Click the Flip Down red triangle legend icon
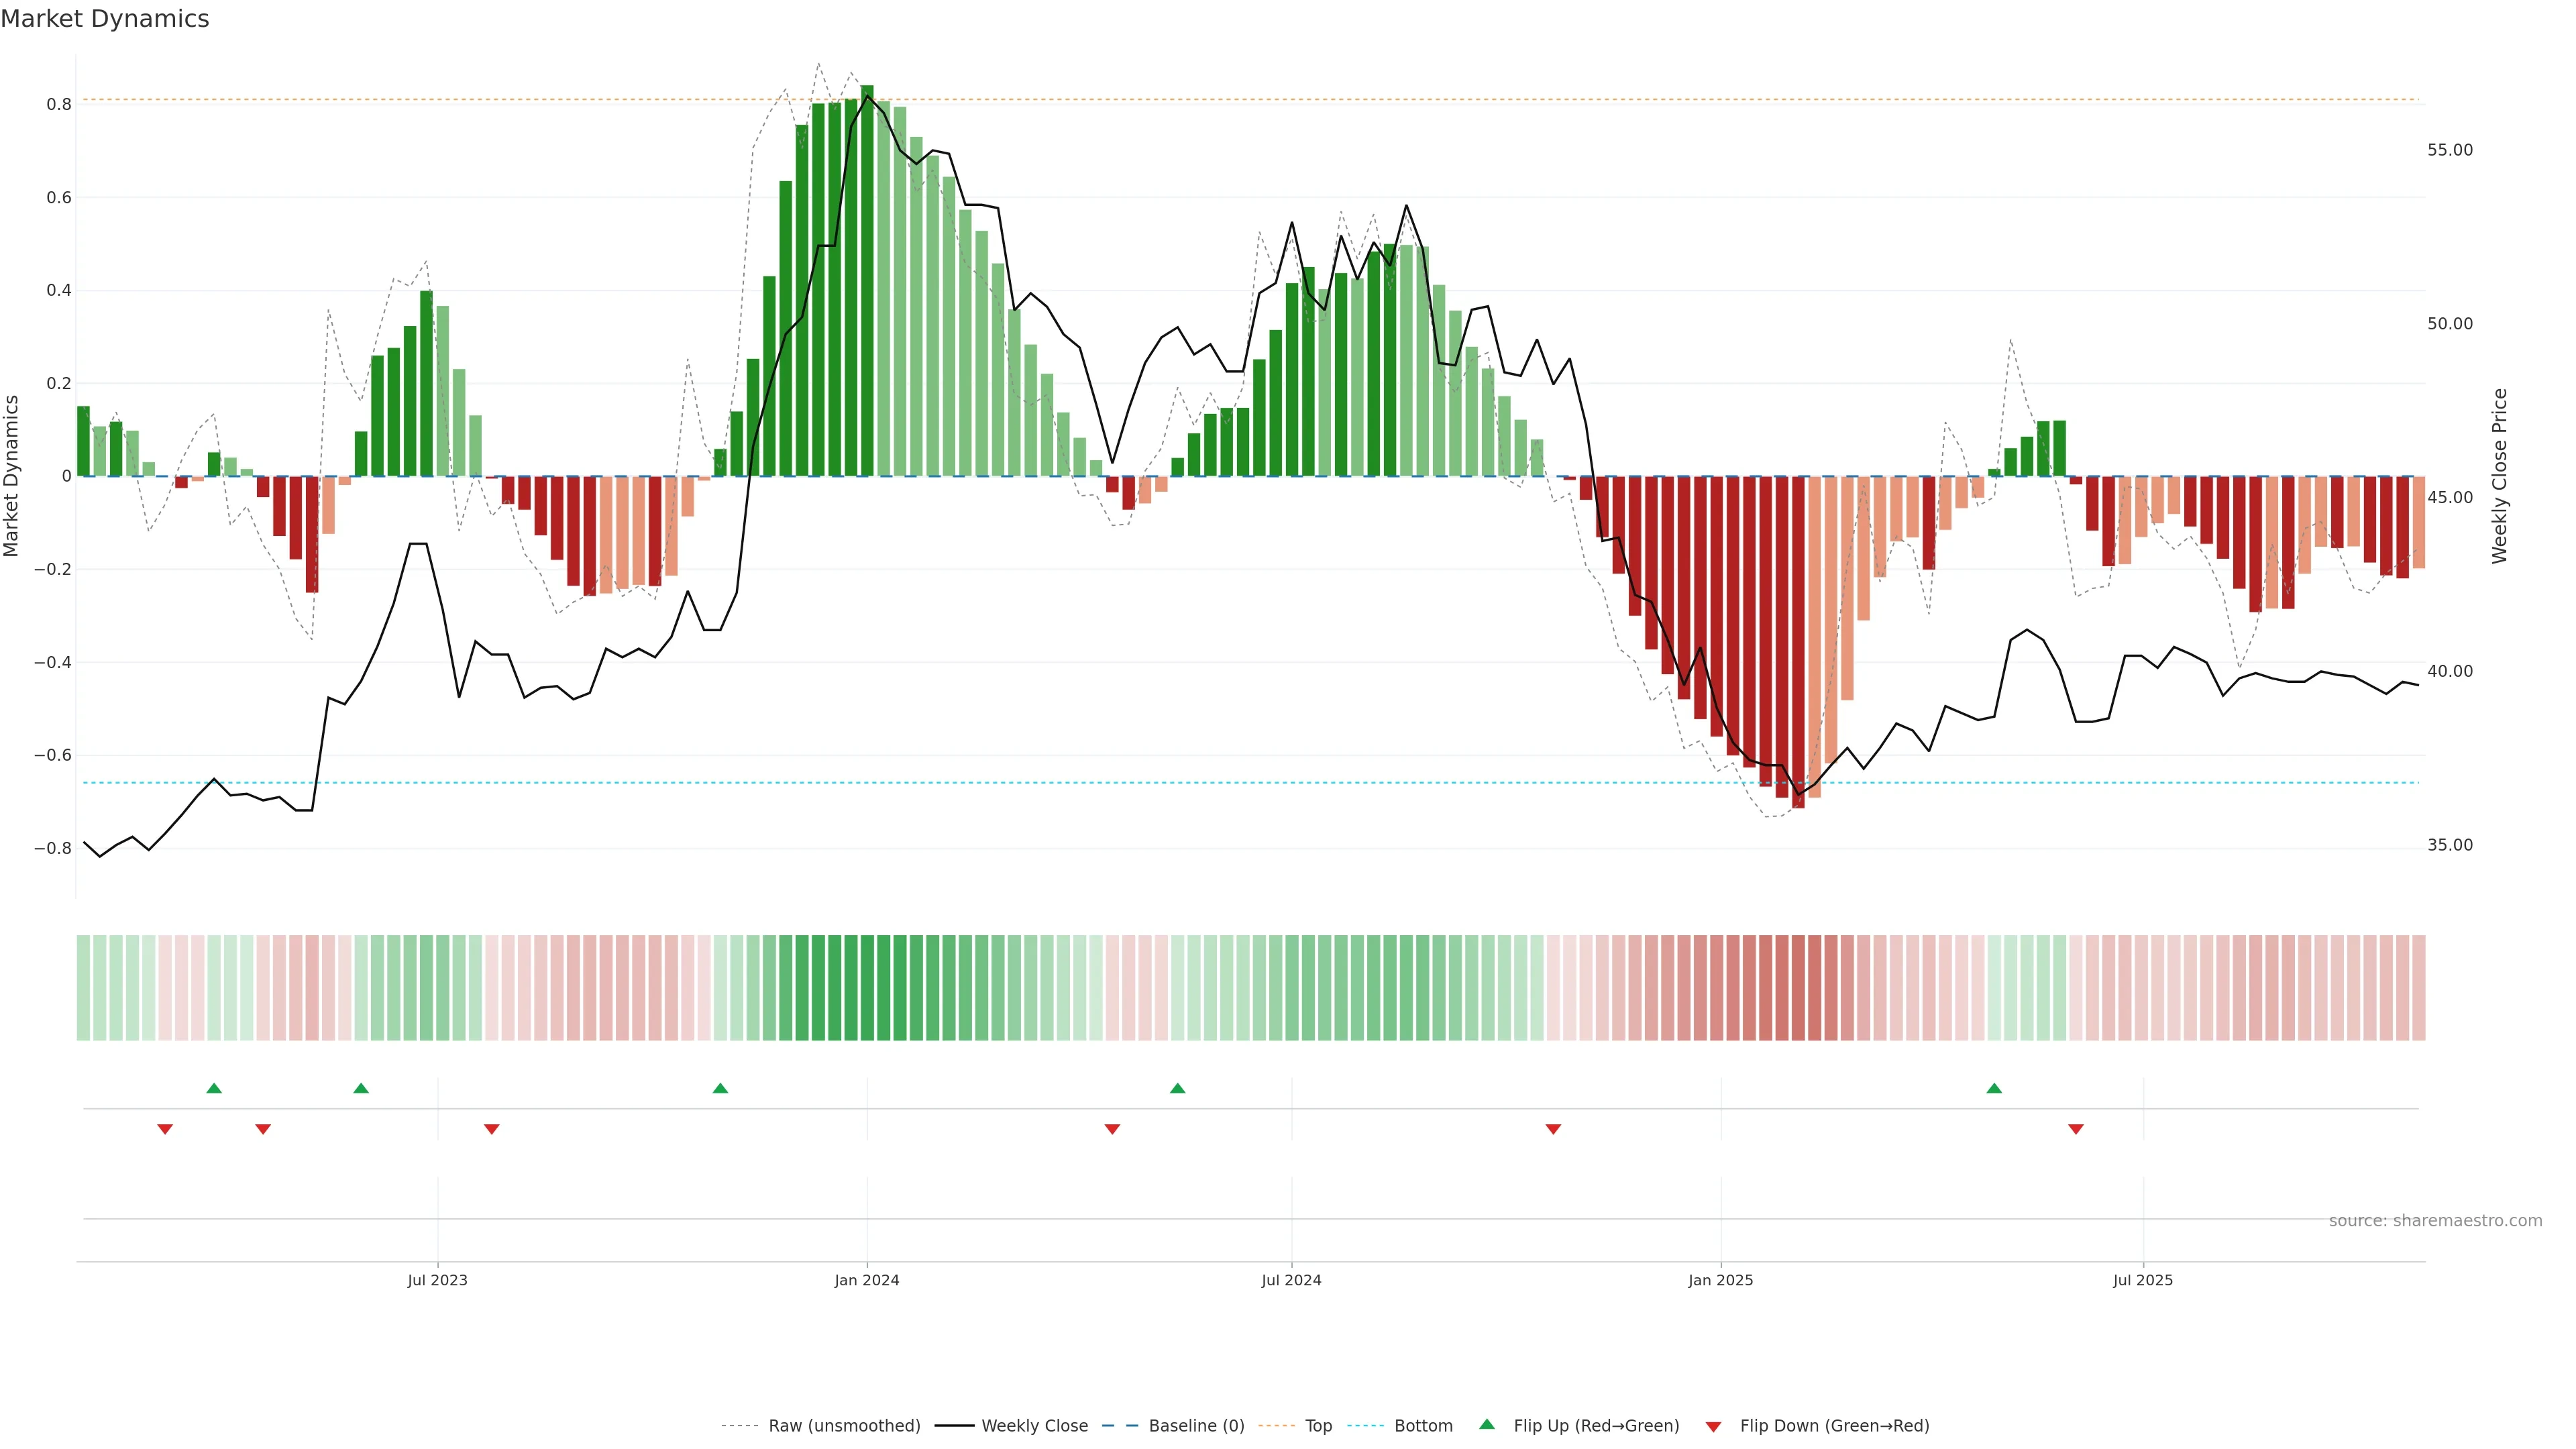 coord(1713,1426)
